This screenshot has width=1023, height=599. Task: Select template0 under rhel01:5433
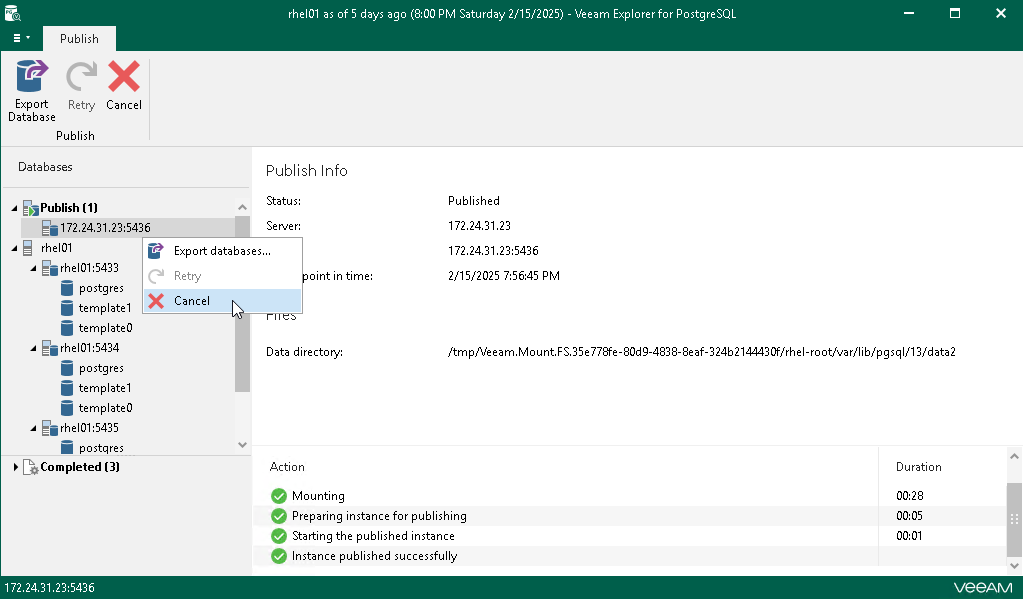[105, 328]
